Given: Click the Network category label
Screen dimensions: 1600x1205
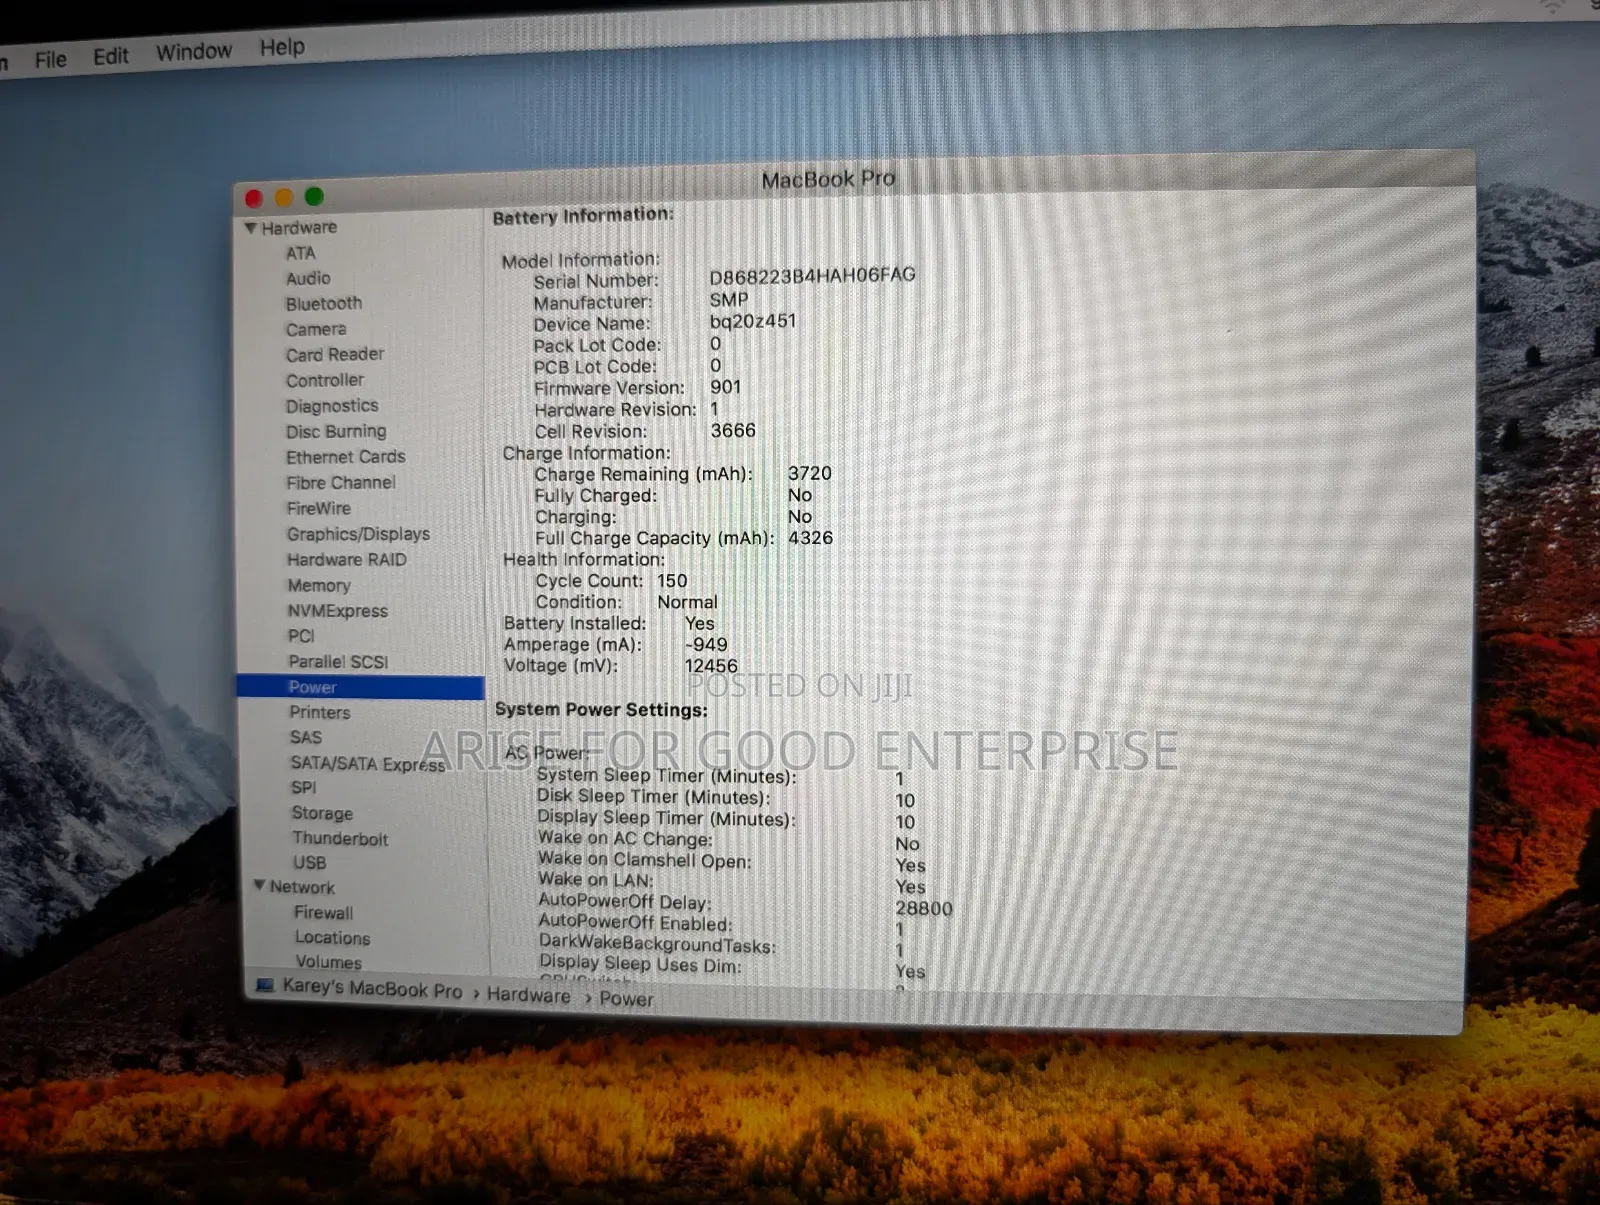Looking at the screenshot, I should coord(302,887).
